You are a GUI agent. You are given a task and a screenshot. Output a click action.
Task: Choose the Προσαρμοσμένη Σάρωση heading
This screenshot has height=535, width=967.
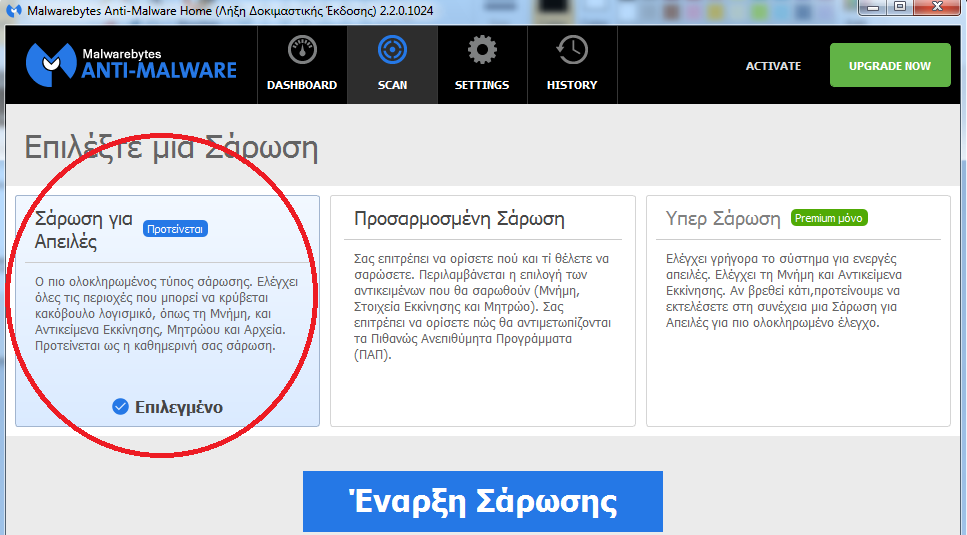(459, 219)
